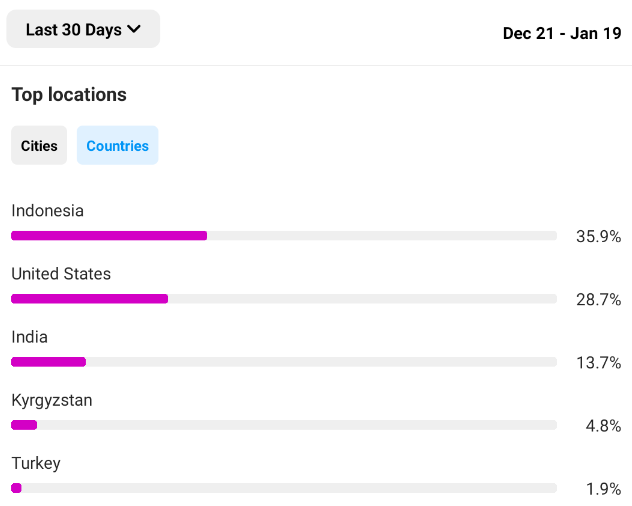Image resolution: width=632 pixels, height=506 pixels.
Task: Click the 13.7% value for India
Action: (x=599, y=363)
